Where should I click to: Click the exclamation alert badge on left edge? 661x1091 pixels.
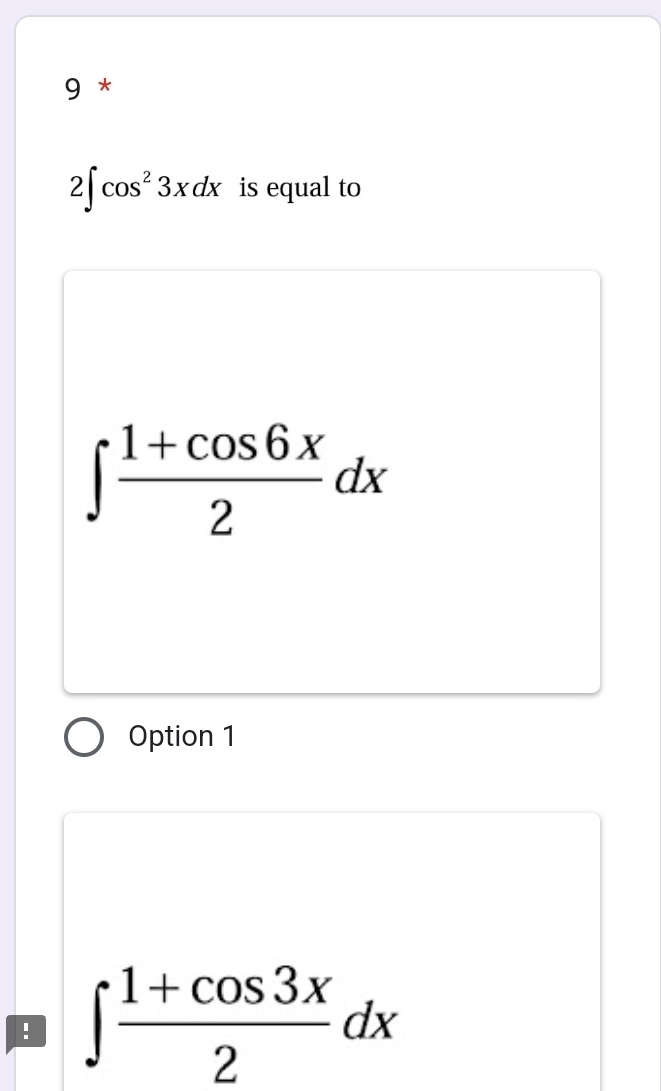[x=25, y=1032]
